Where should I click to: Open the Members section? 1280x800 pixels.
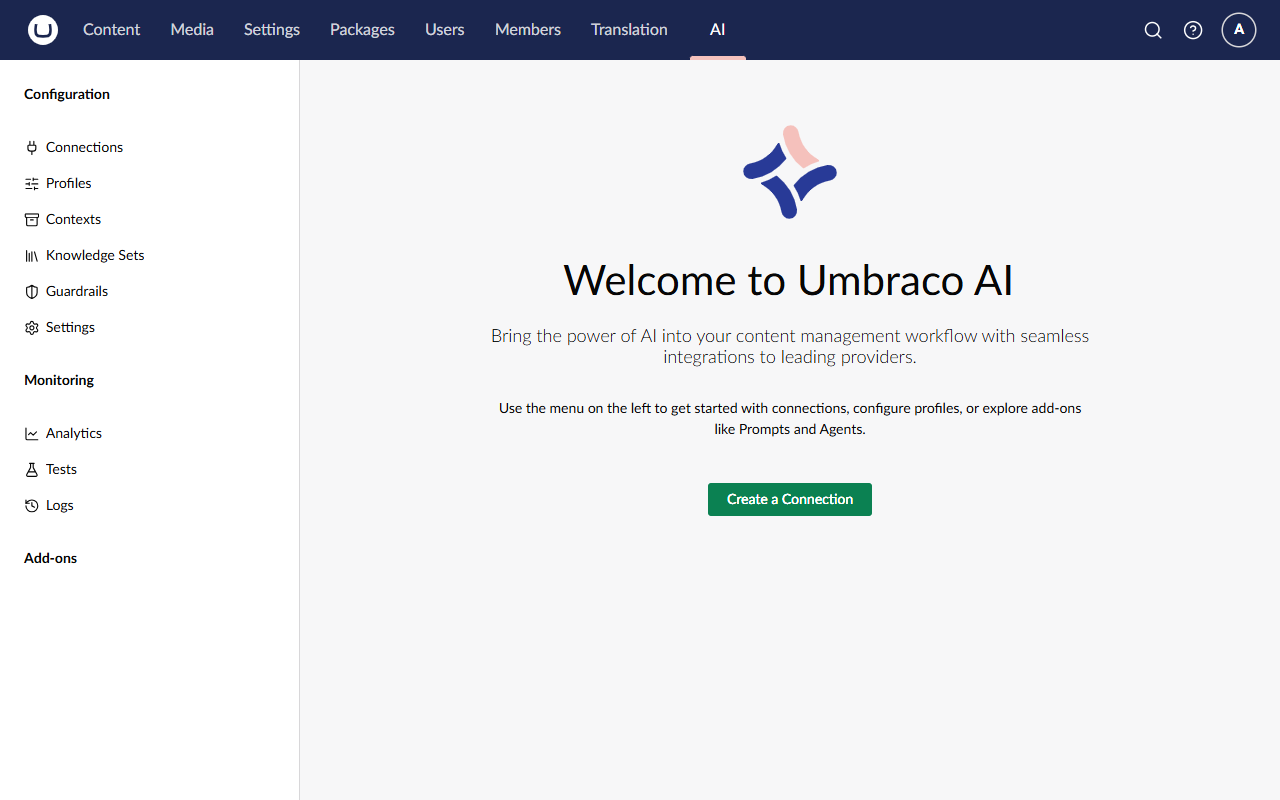coord(528,30)
